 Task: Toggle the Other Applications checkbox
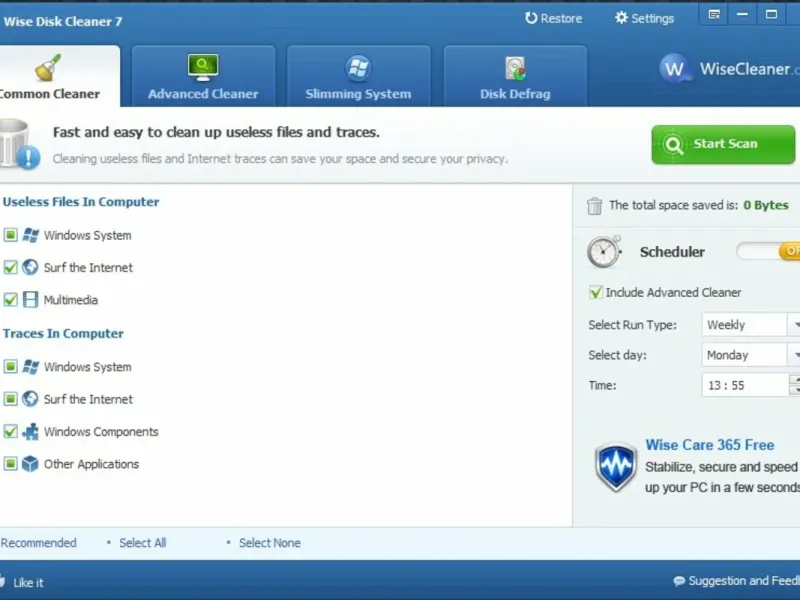point(10,463)
